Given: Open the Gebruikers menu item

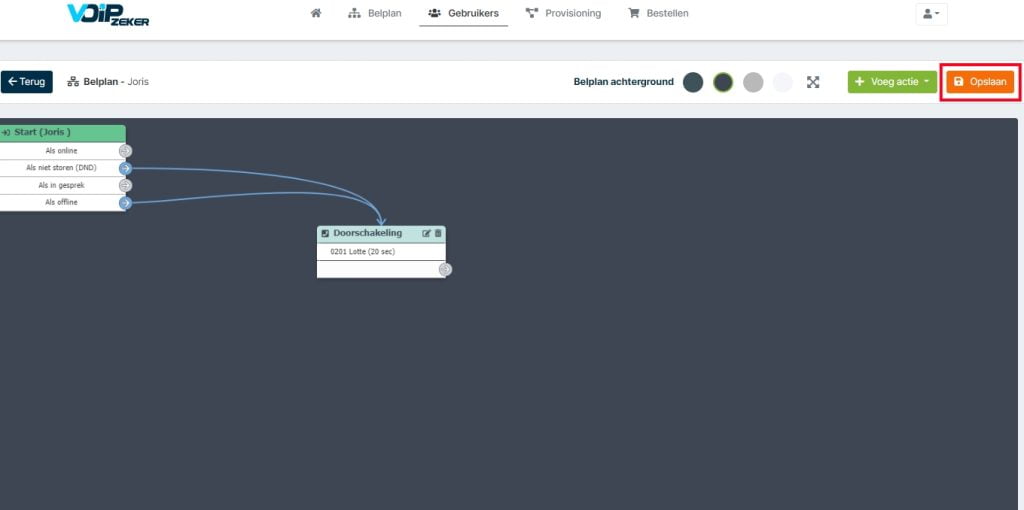Looking at the screenshot, I should pyautogui.click(x=464, y=13).
